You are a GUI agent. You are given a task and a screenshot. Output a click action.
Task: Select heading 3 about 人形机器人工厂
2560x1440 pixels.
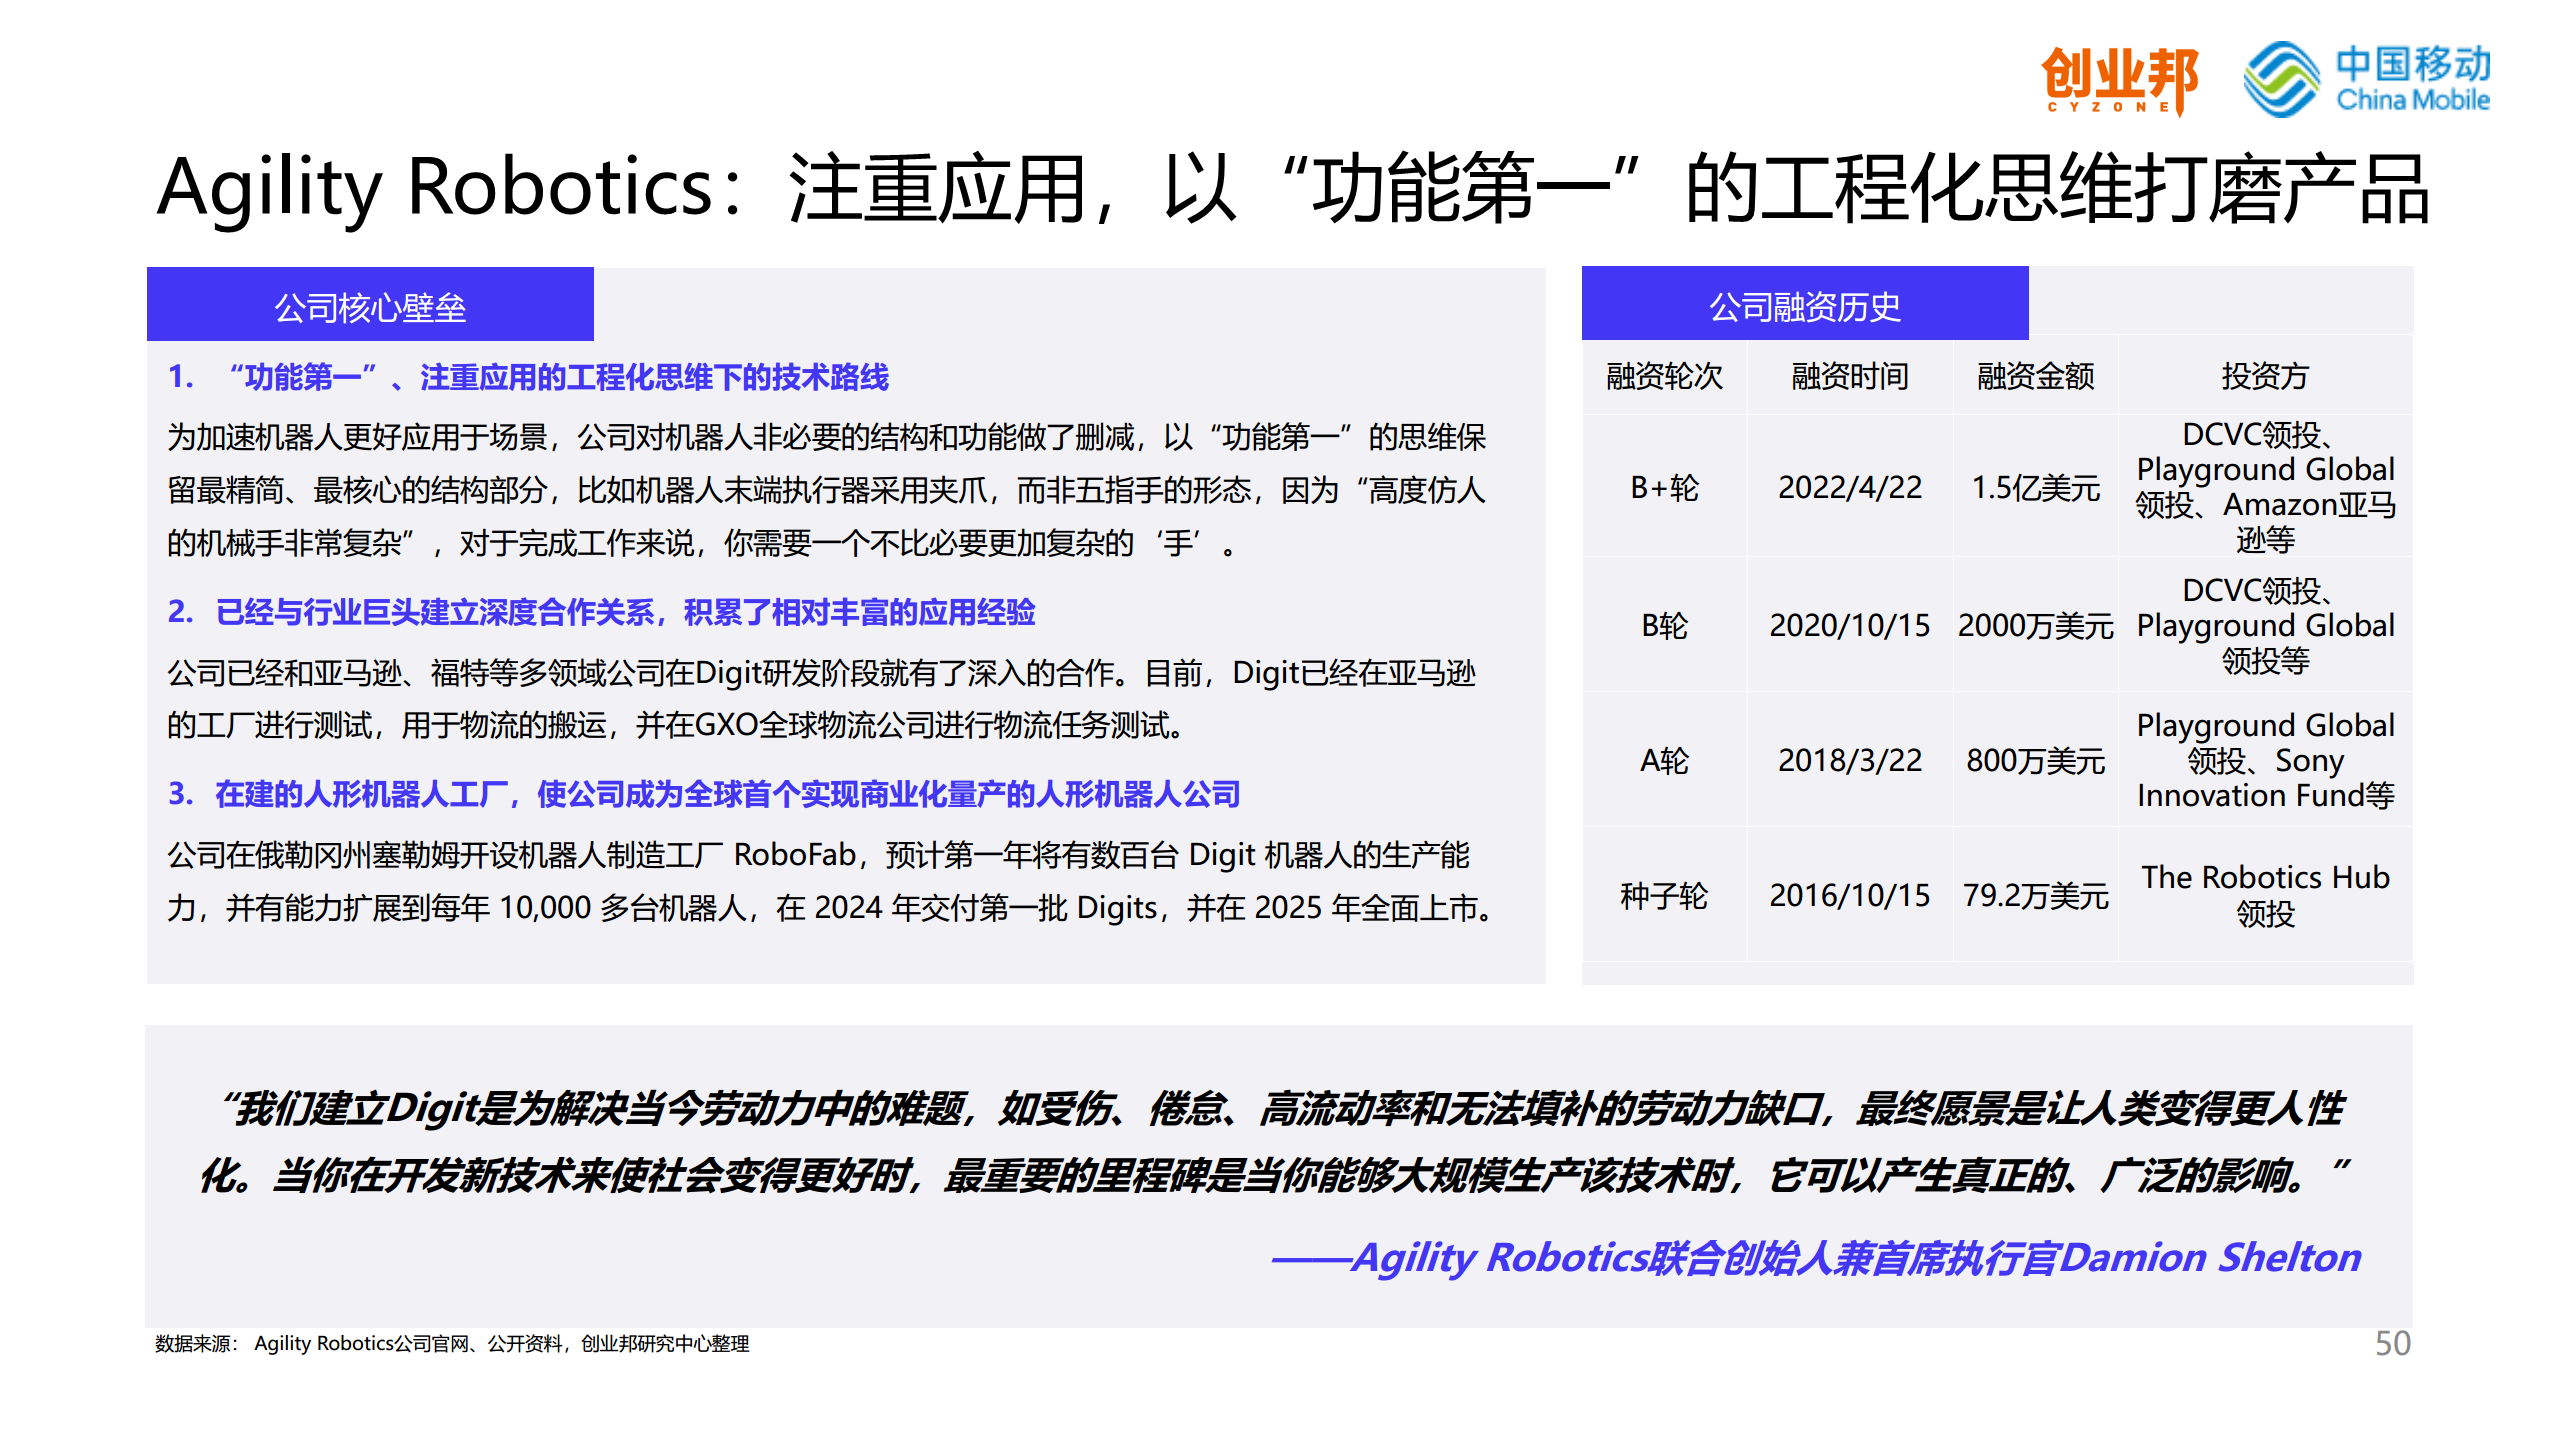click(704, 794)
